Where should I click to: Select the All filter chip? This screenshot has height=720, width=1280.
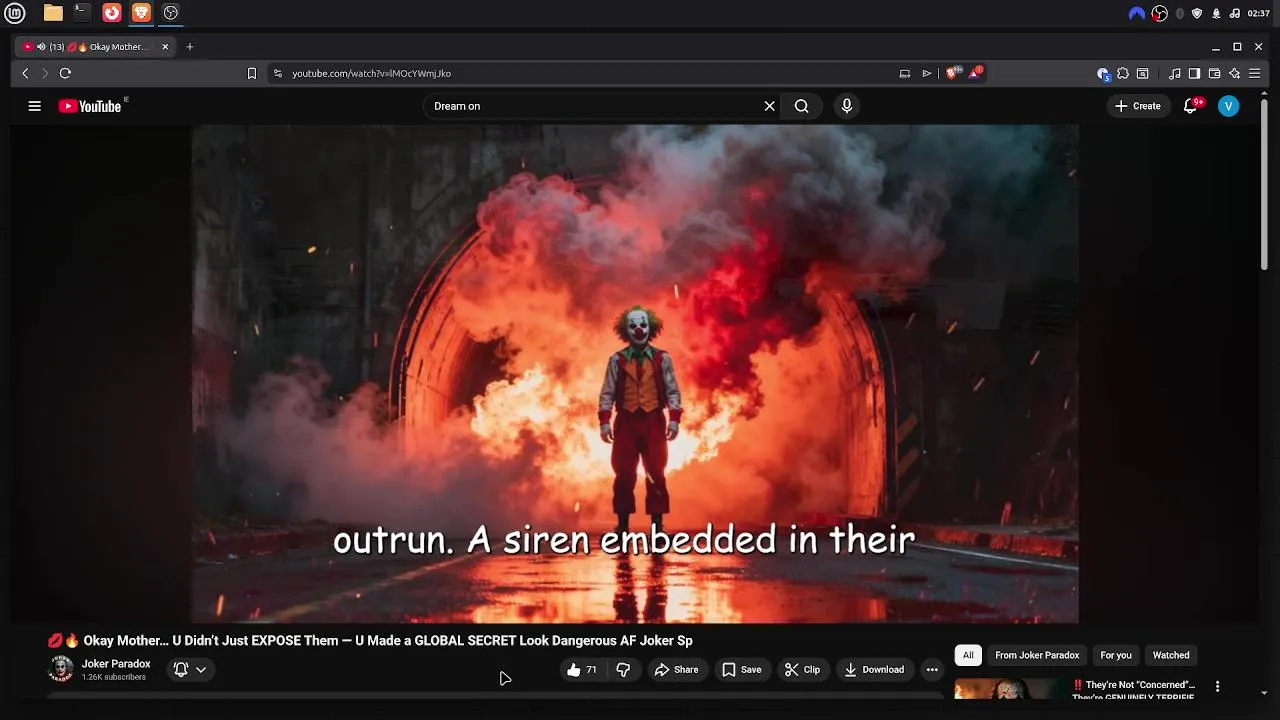tap(968, 655)
